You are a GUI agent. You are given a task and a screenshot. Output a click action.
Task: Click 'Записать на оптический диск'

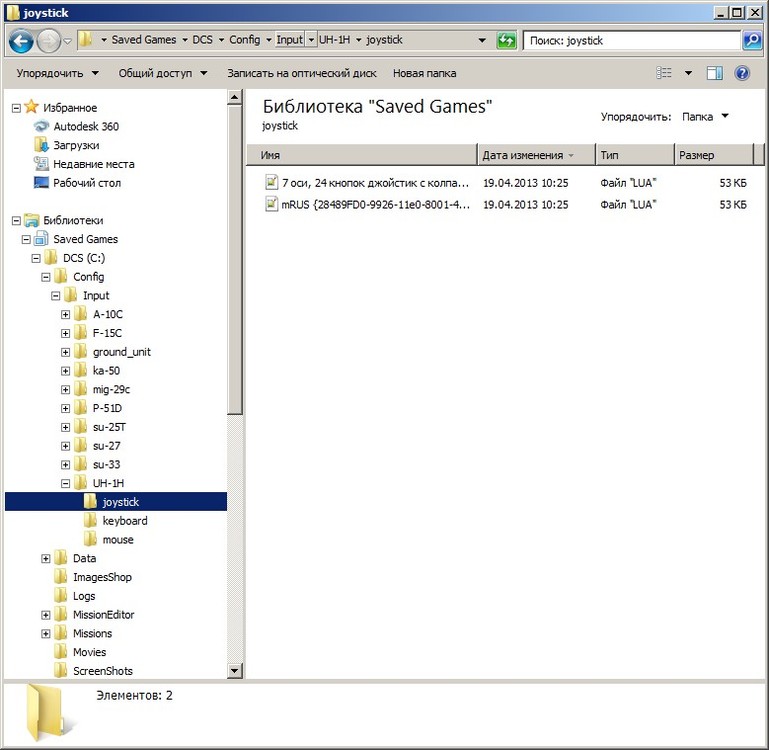point(302,73)
